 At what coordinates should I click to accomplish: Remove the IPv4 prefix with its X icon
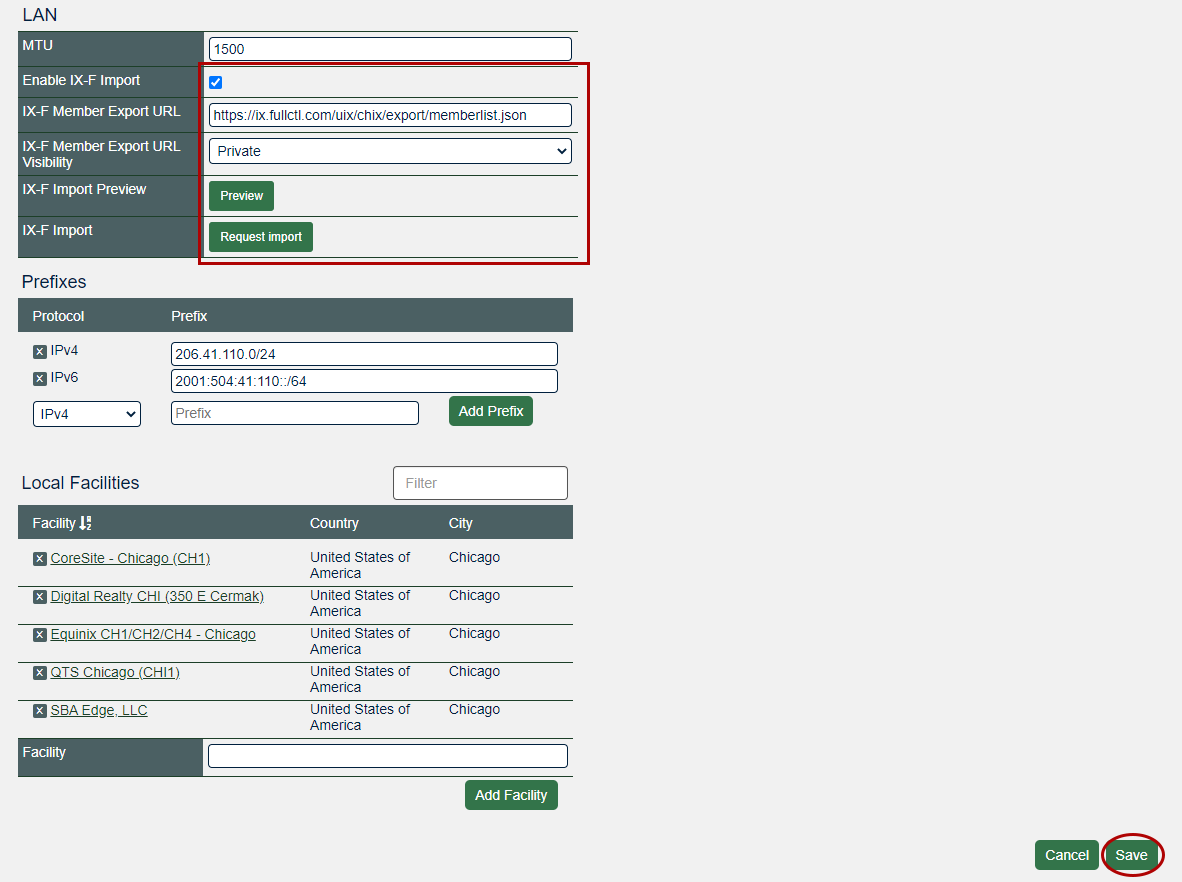[x=40, y=352]
